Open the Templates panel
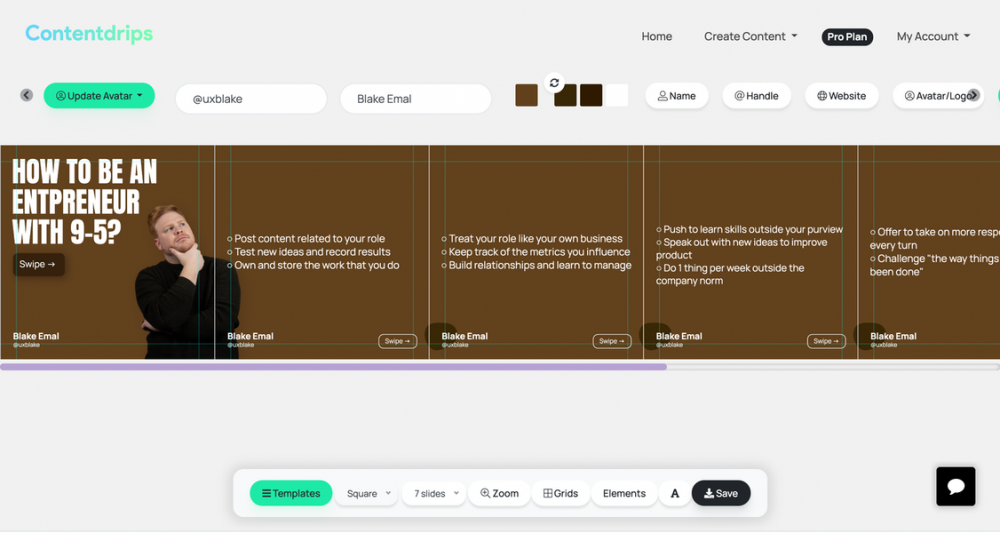The width and height of the screenshot is (1000, 533). coord(291,493)
